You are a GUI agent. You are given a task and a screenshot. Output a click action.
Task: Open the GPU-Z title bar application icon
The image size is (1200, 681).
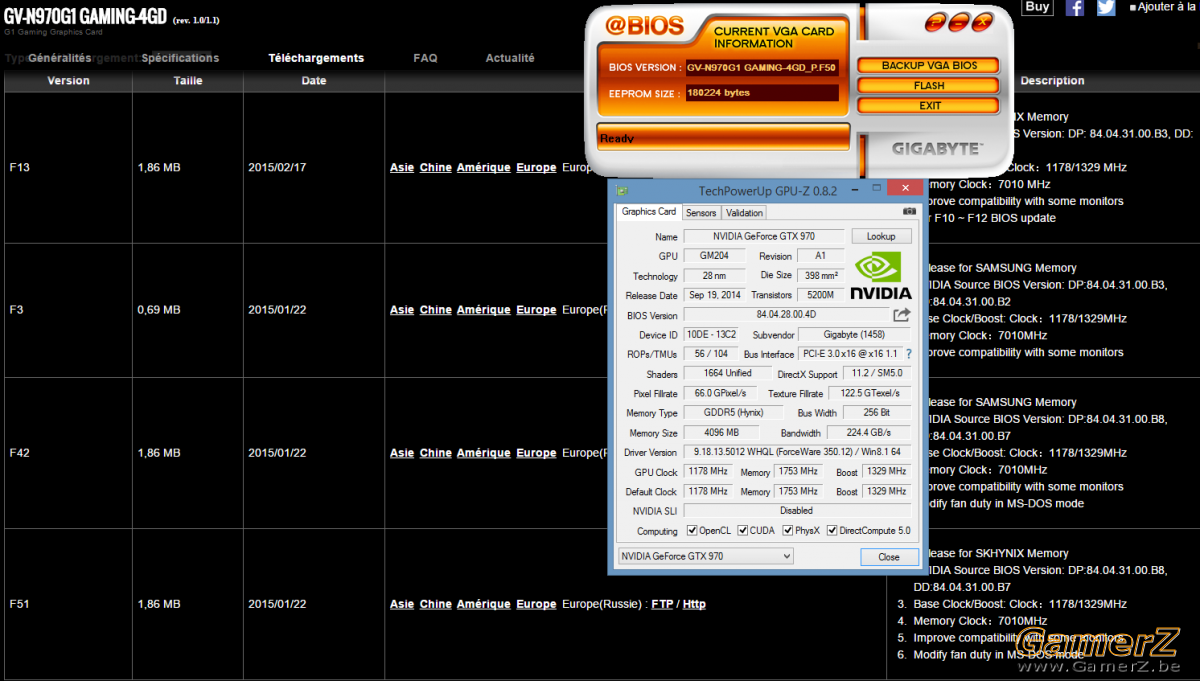pyautogui.click(x=622, y=190)
